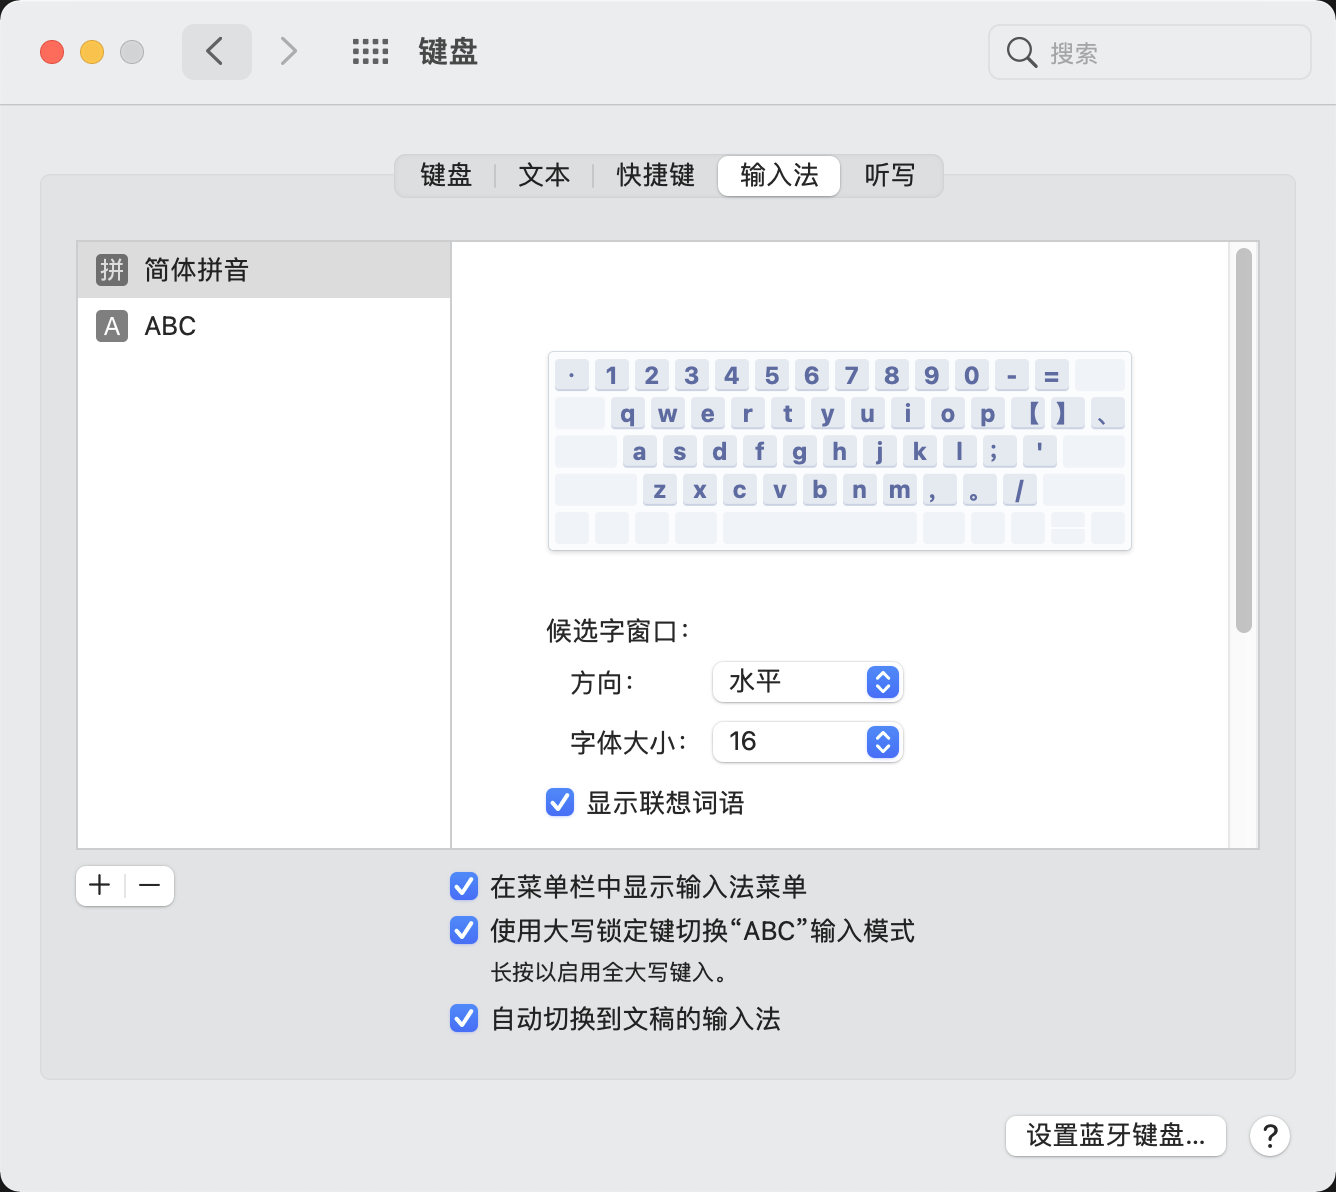Select the 简体拼音 input source icon
Screen dimensions: 1336x1192
coord(112,270)
